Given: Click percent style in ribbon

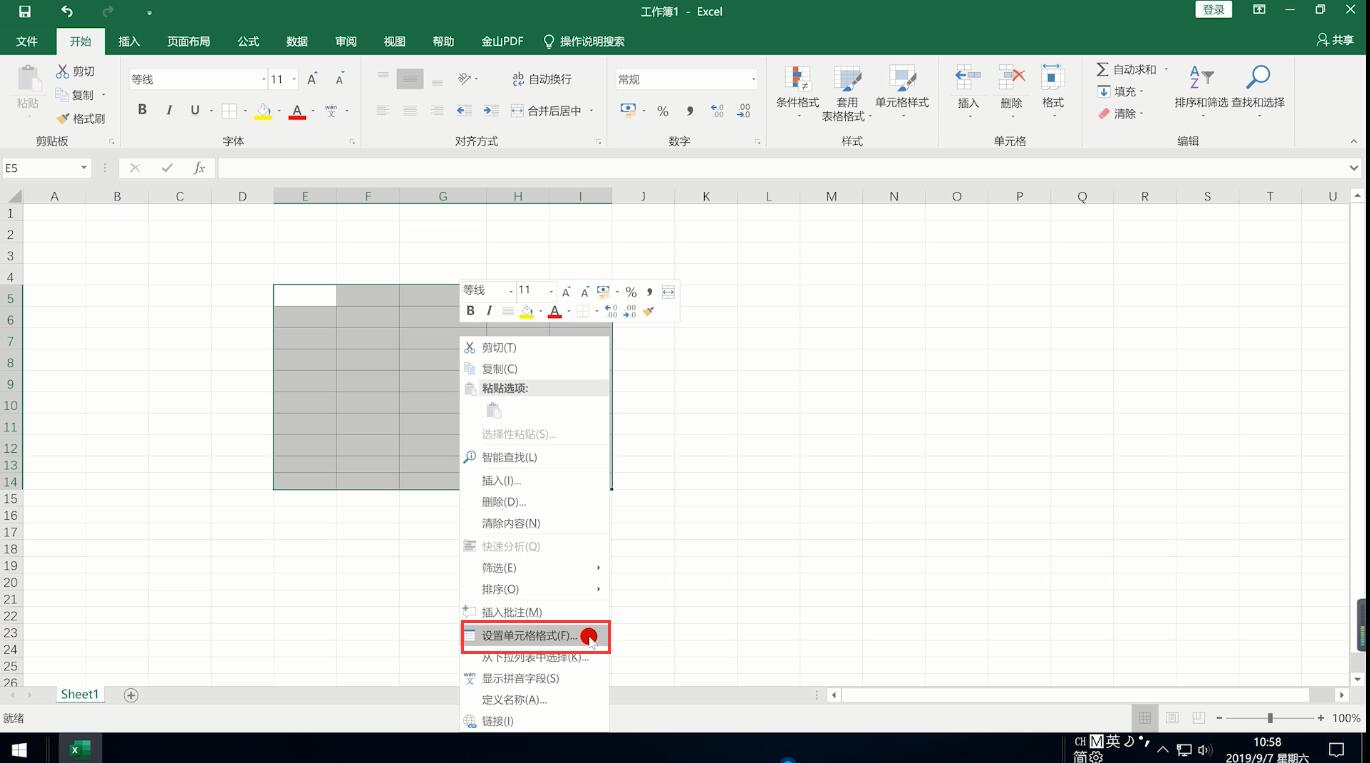Looking at the screenshot, I should [662, 111].
